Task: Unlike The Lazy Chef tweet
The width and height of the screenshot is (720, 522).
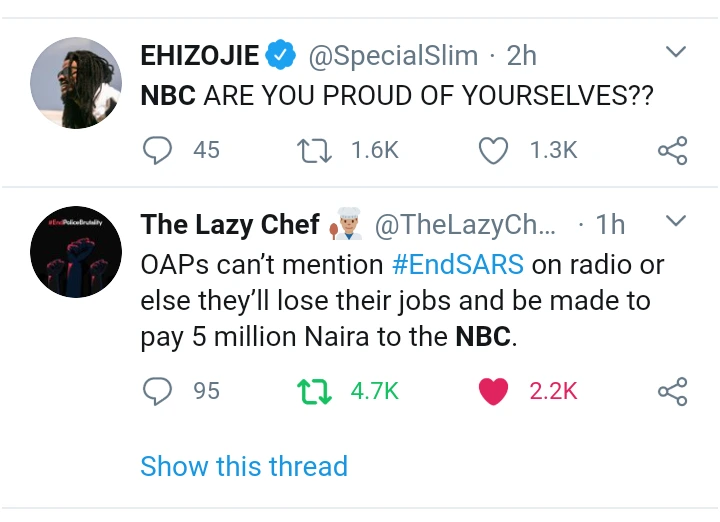Action: (x=493, y=390)
